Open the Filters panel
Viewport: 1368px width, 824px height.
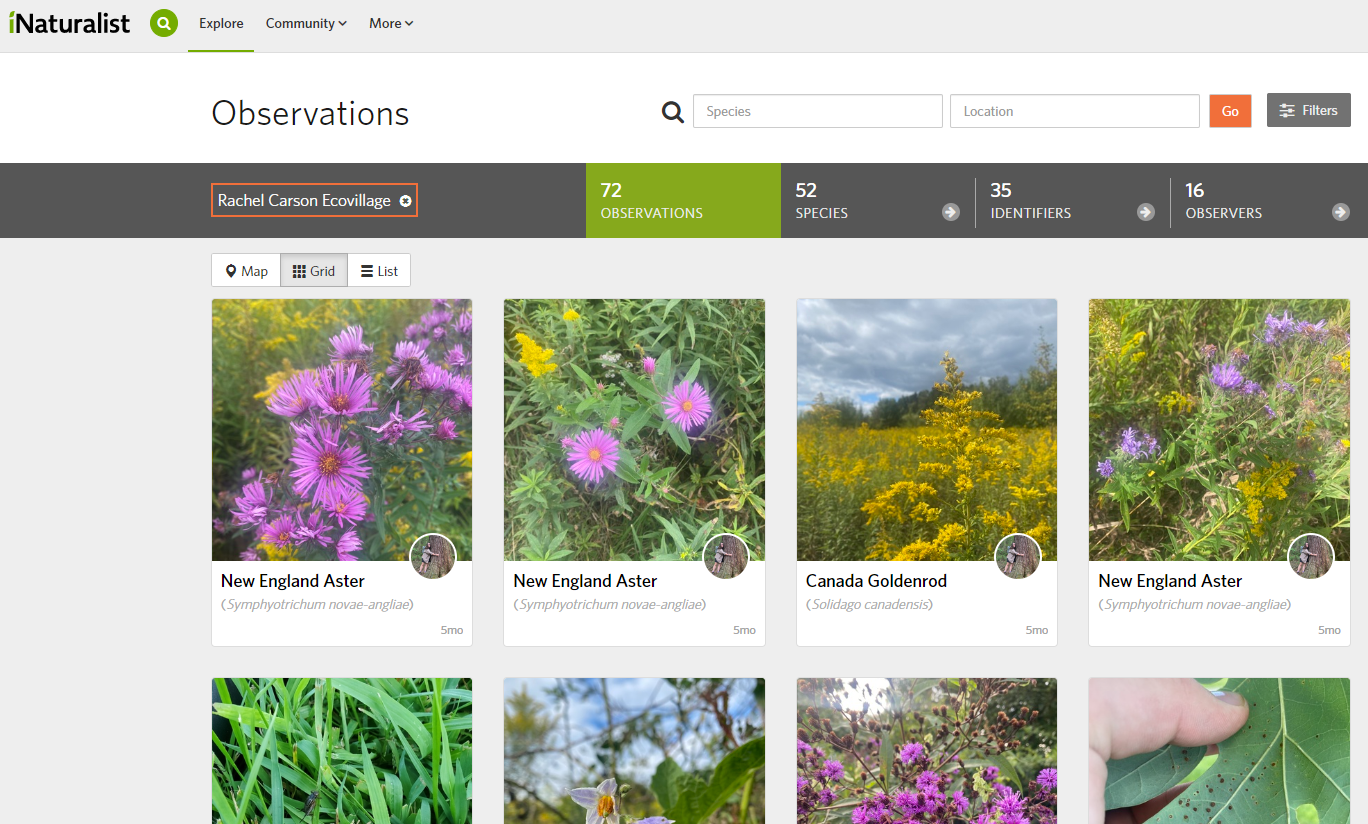[x=1308, y=110]
